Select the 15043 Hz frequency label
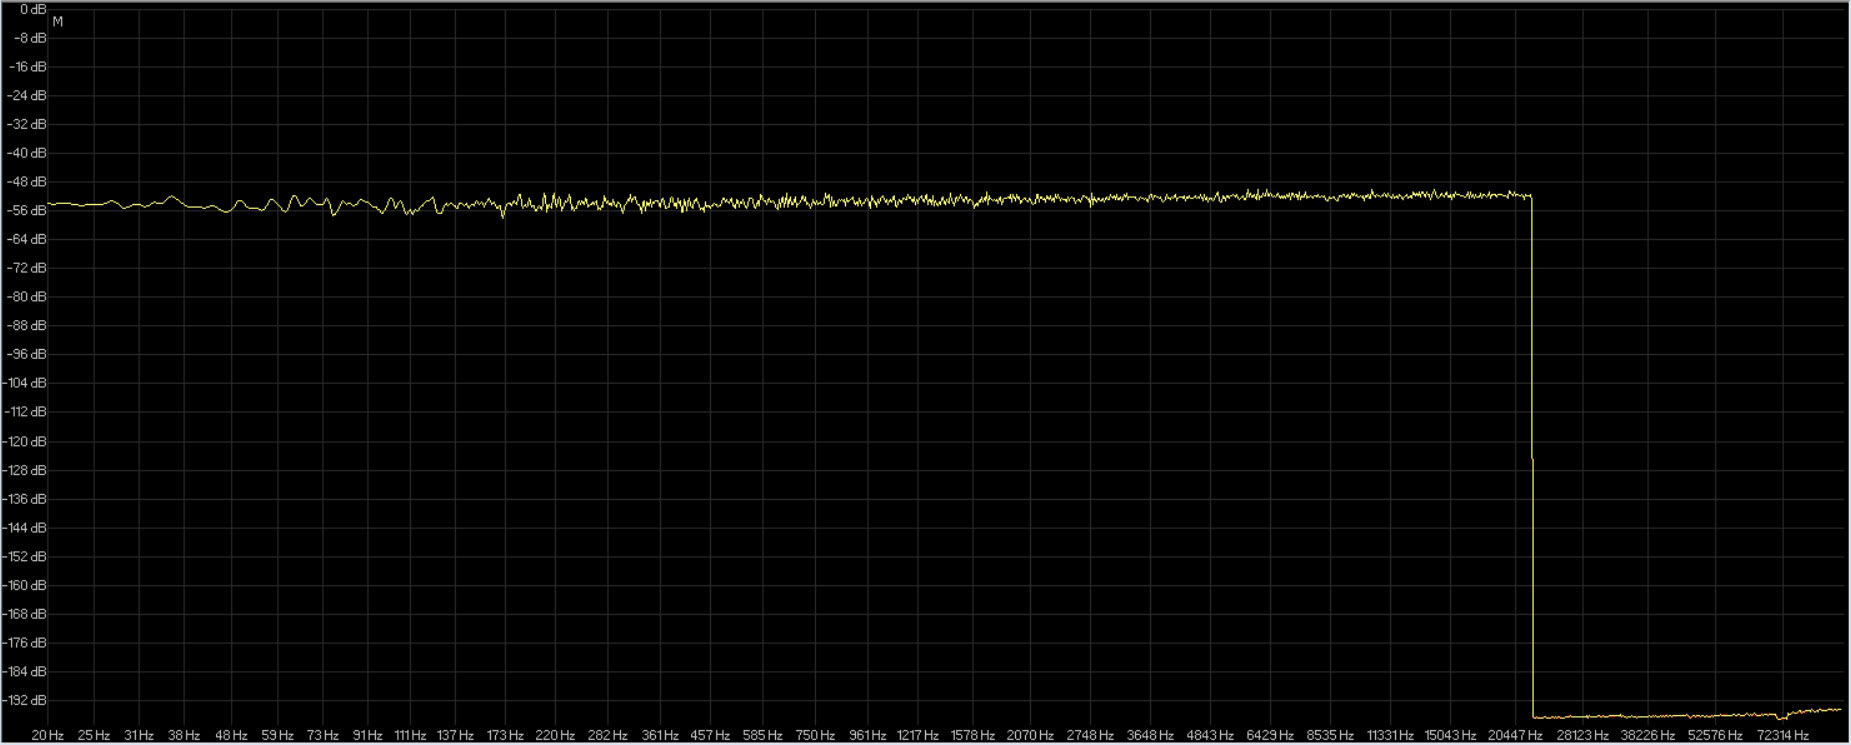The height and width of the screenshot is (745, 1851). (1450, 735)
